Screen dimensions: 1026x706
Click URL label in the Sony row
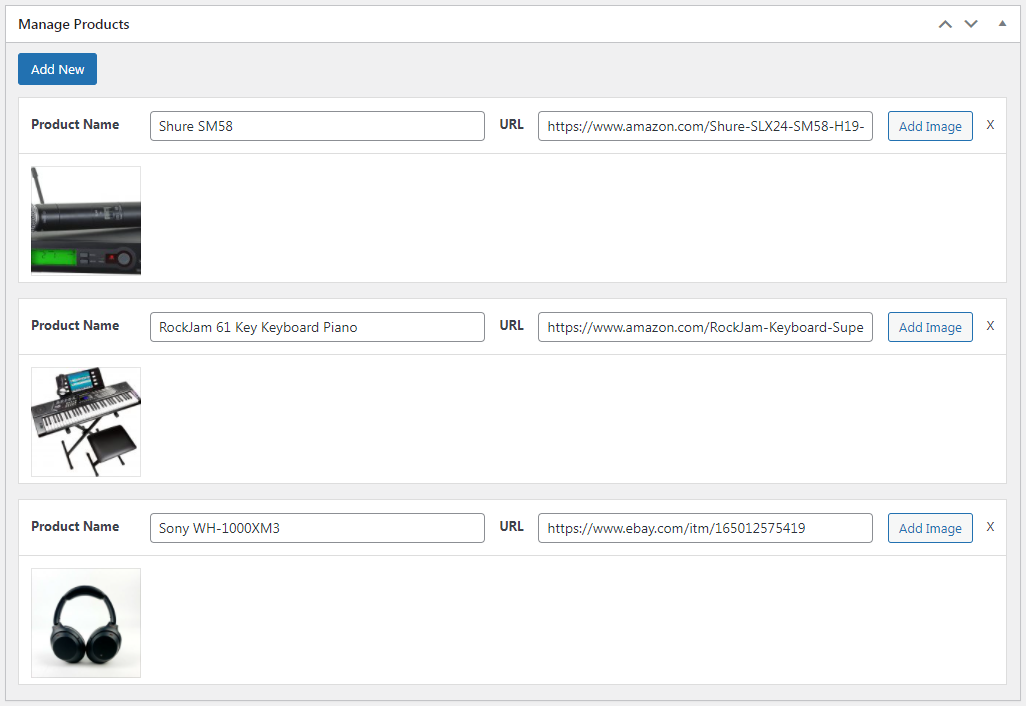coord(512,526)
